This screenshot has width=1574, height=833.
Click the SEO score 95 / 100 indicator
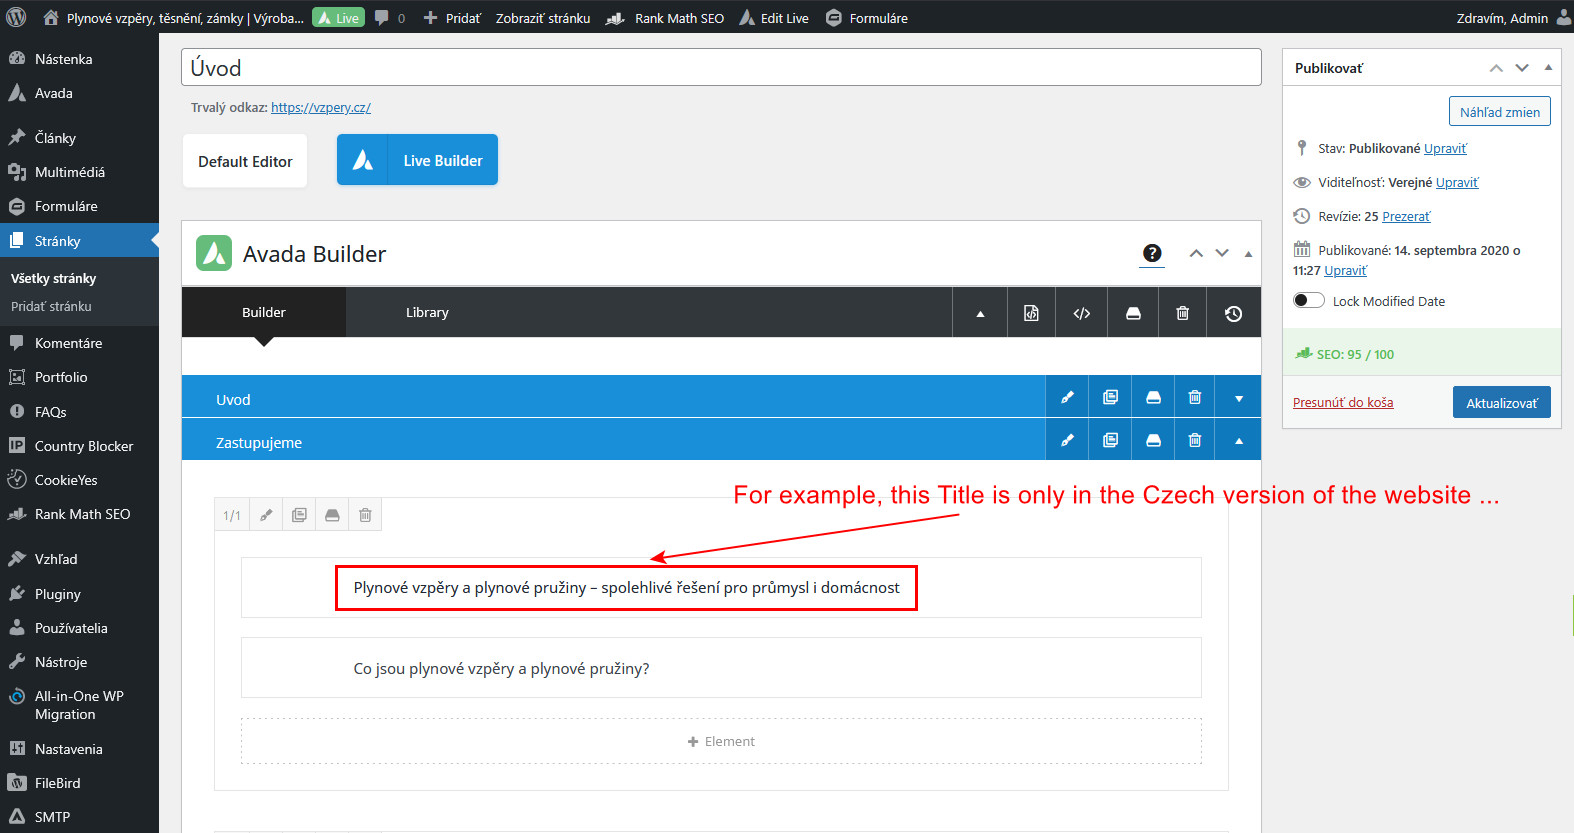[x=1345, y=354]
